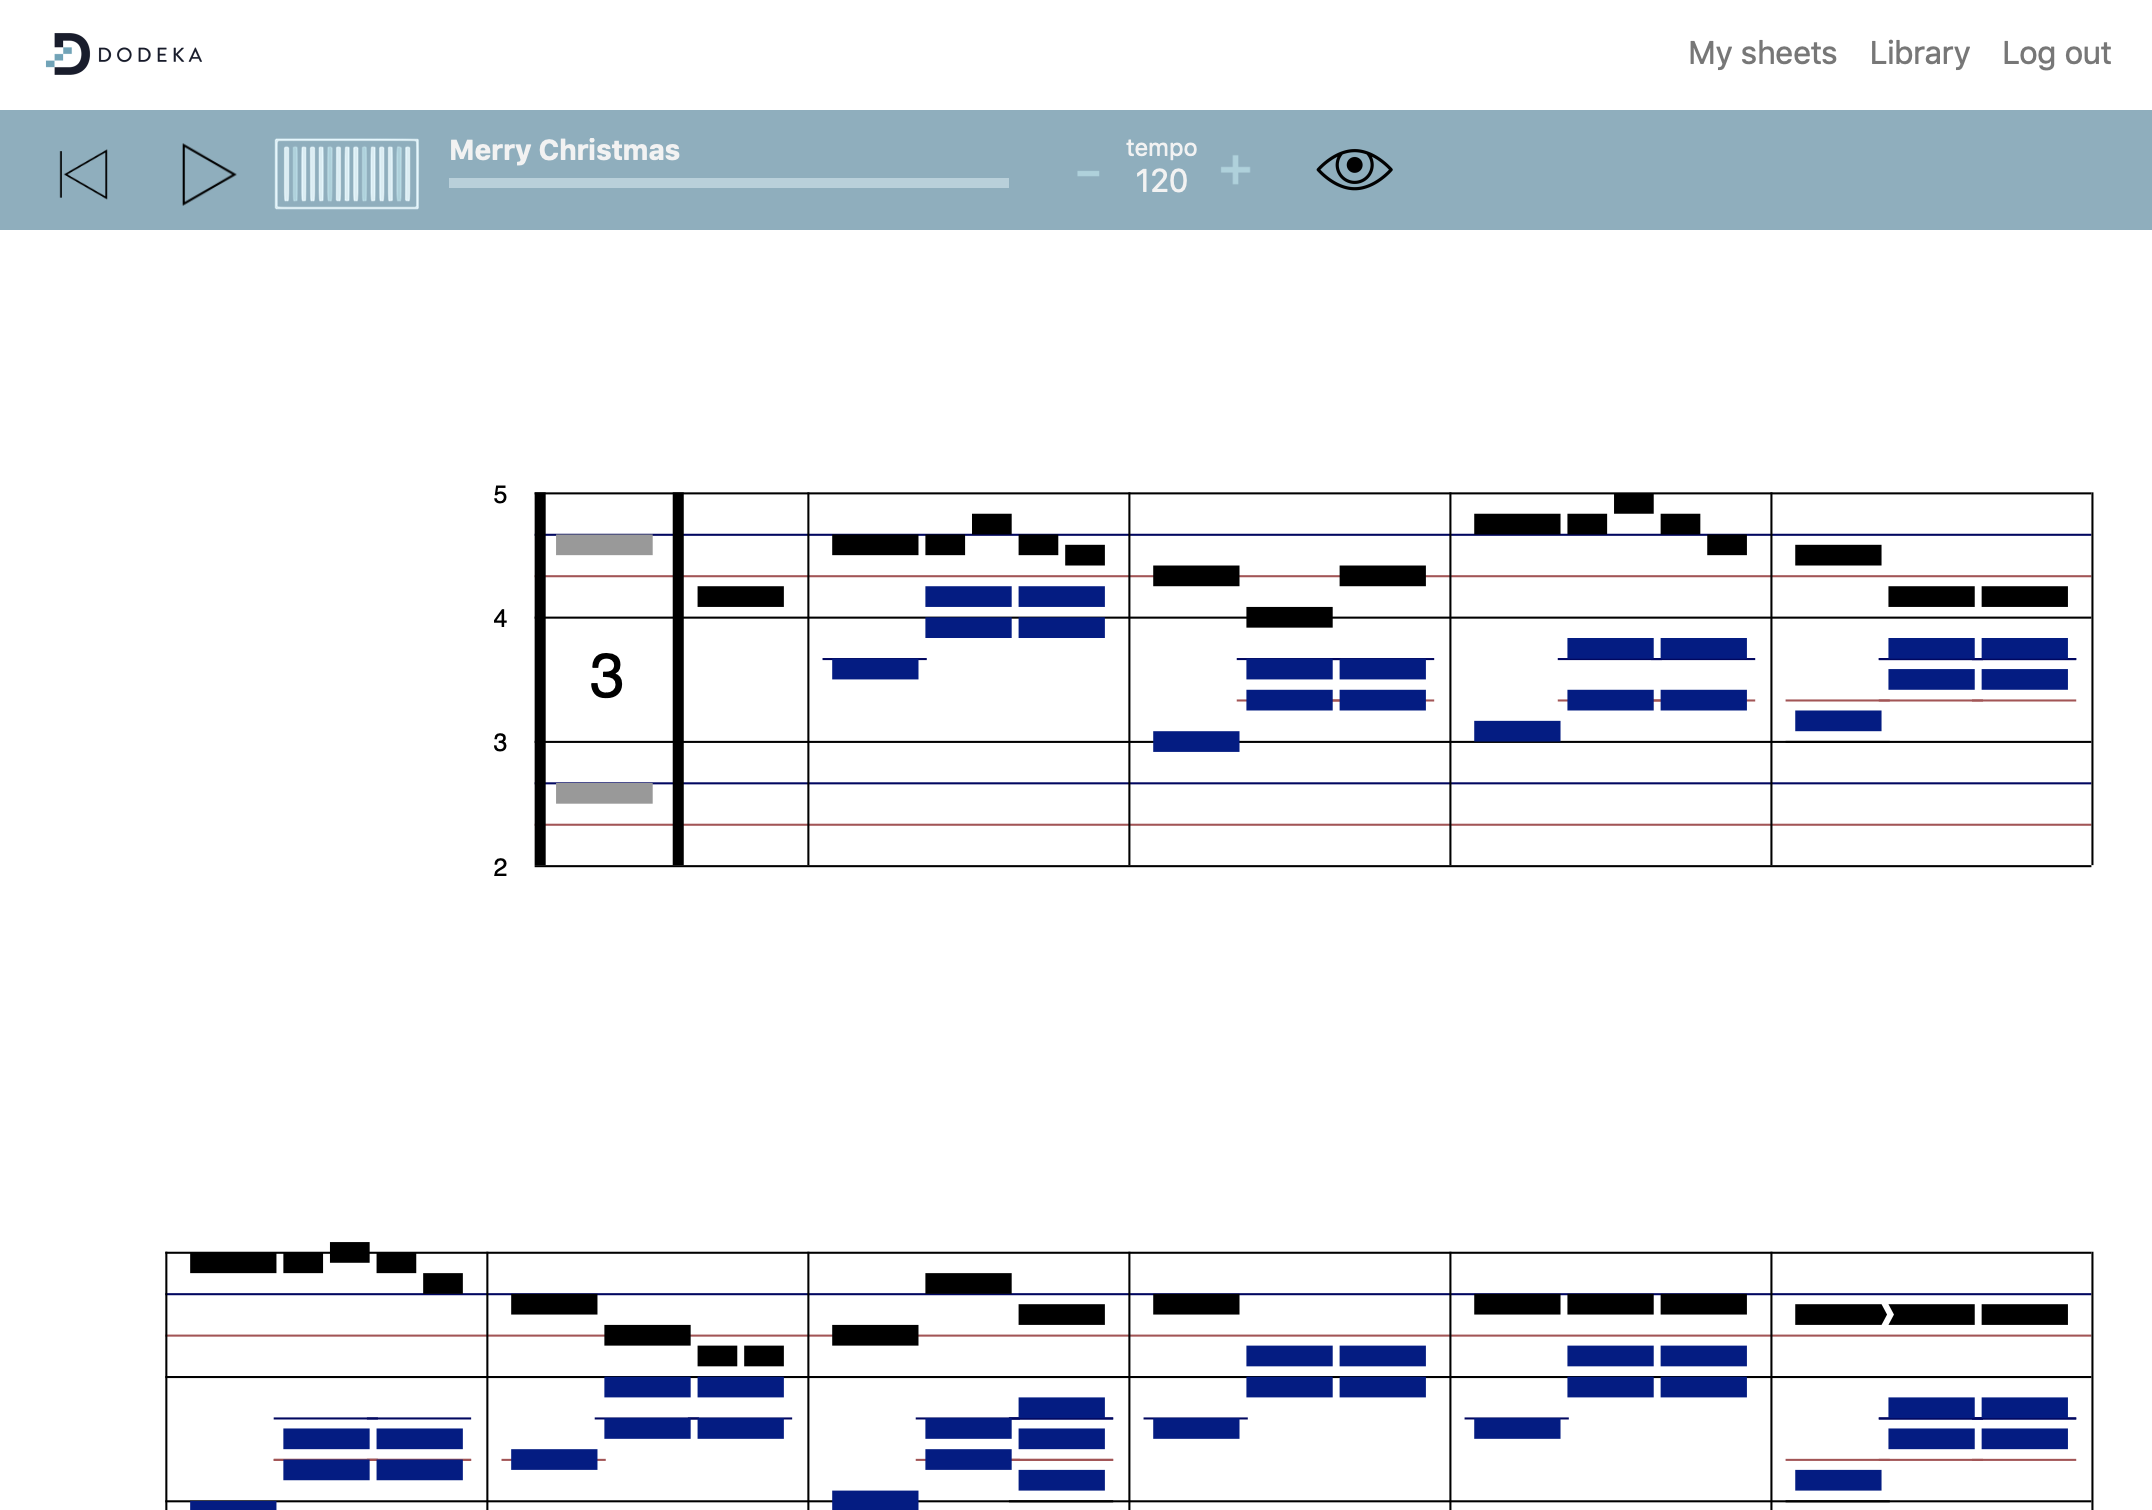Click octave label 4 on the staff
Screen dimensions: 2152x1510
click(500, 619)
